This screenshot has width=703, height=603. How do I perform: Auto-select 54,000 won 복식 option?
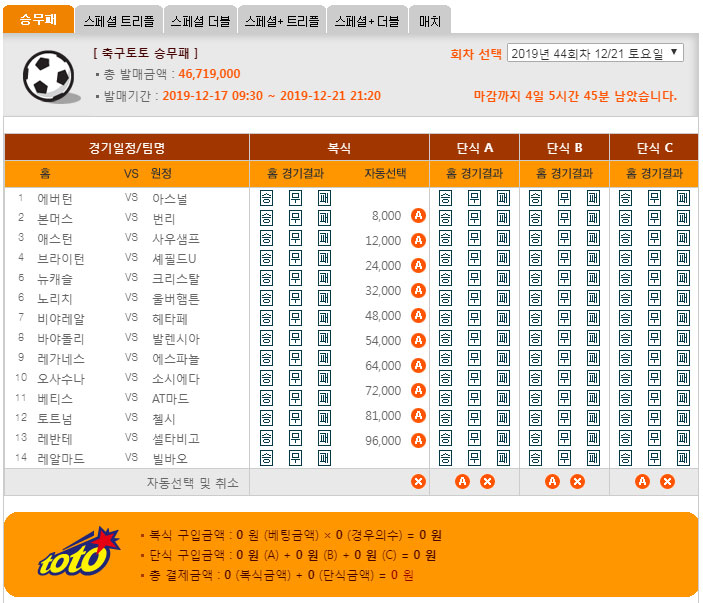tap(418, 341)
